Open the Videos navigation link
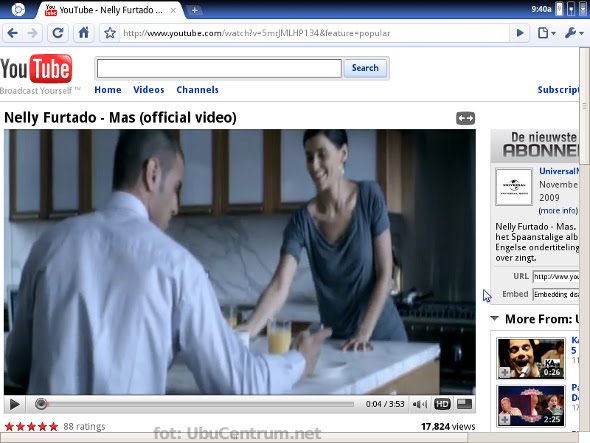This screenshot has width=590, height=443. click(x=149, y=90)
